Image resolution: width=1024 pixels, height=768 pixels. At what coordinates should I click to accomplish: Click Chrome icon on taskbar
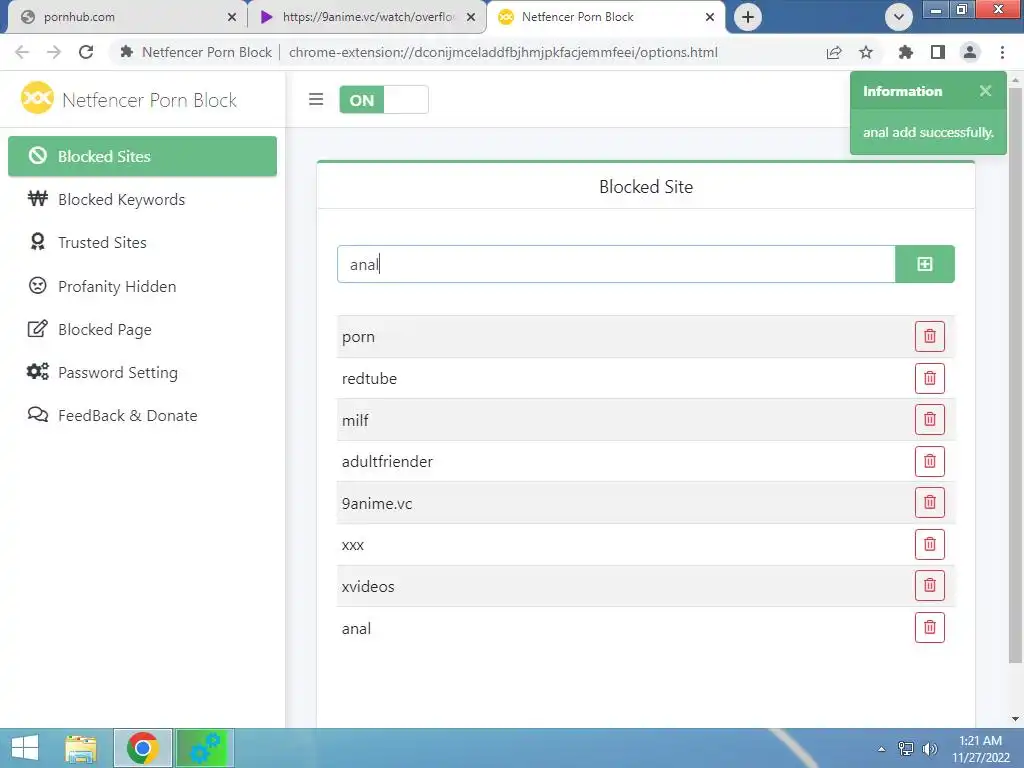click(143, 748)
